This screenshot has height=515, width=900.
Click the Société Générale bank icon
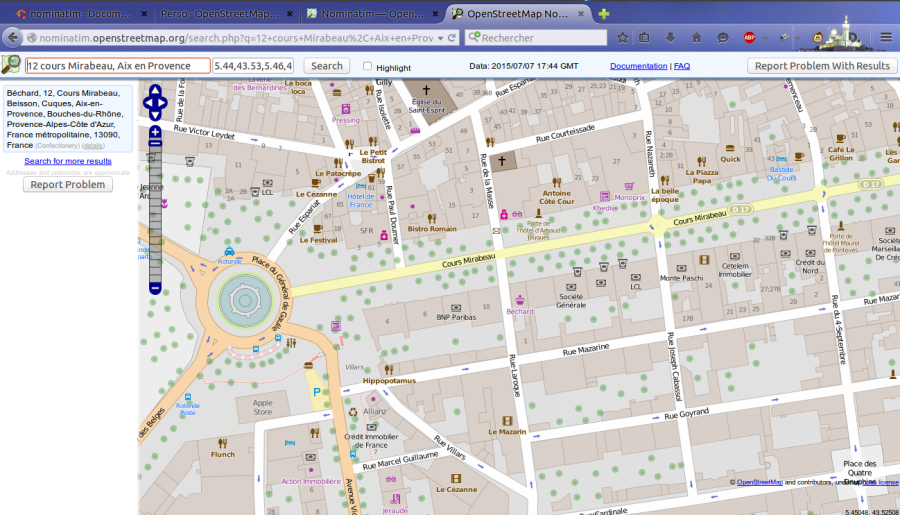571,286
